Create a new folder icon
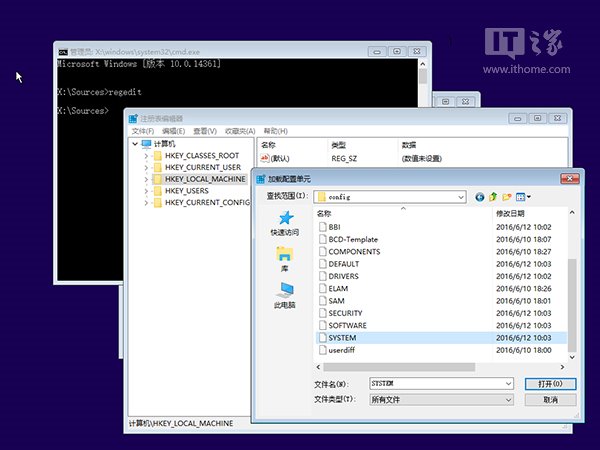 tap(507, 197)
